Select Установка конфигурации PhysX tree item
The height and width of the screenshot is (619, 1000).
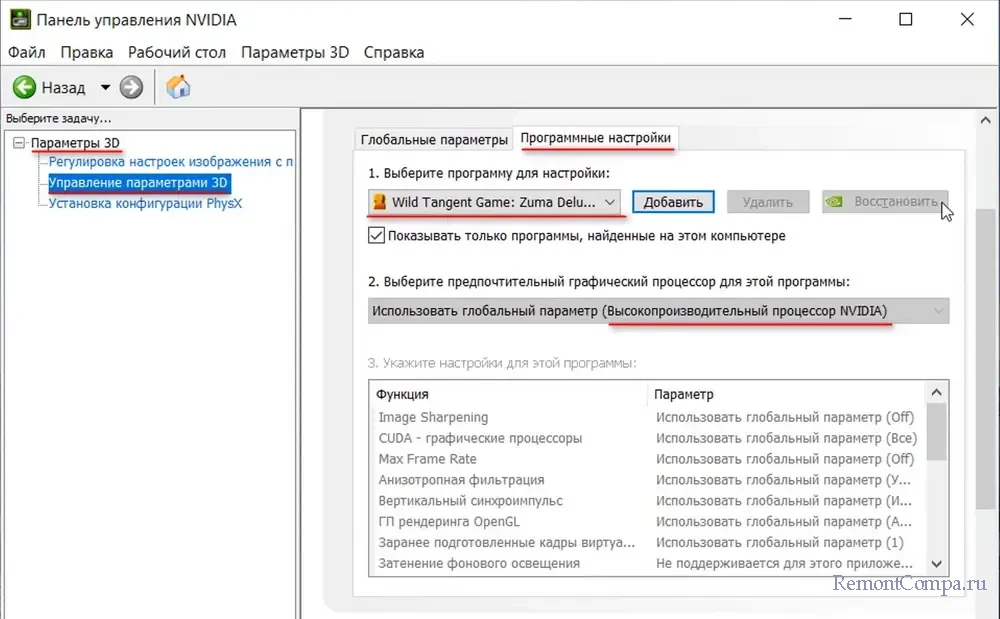click(x=145, y=203)
